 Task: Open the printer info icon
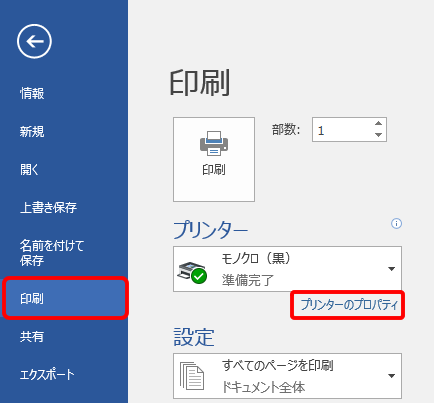click(396, 223)
